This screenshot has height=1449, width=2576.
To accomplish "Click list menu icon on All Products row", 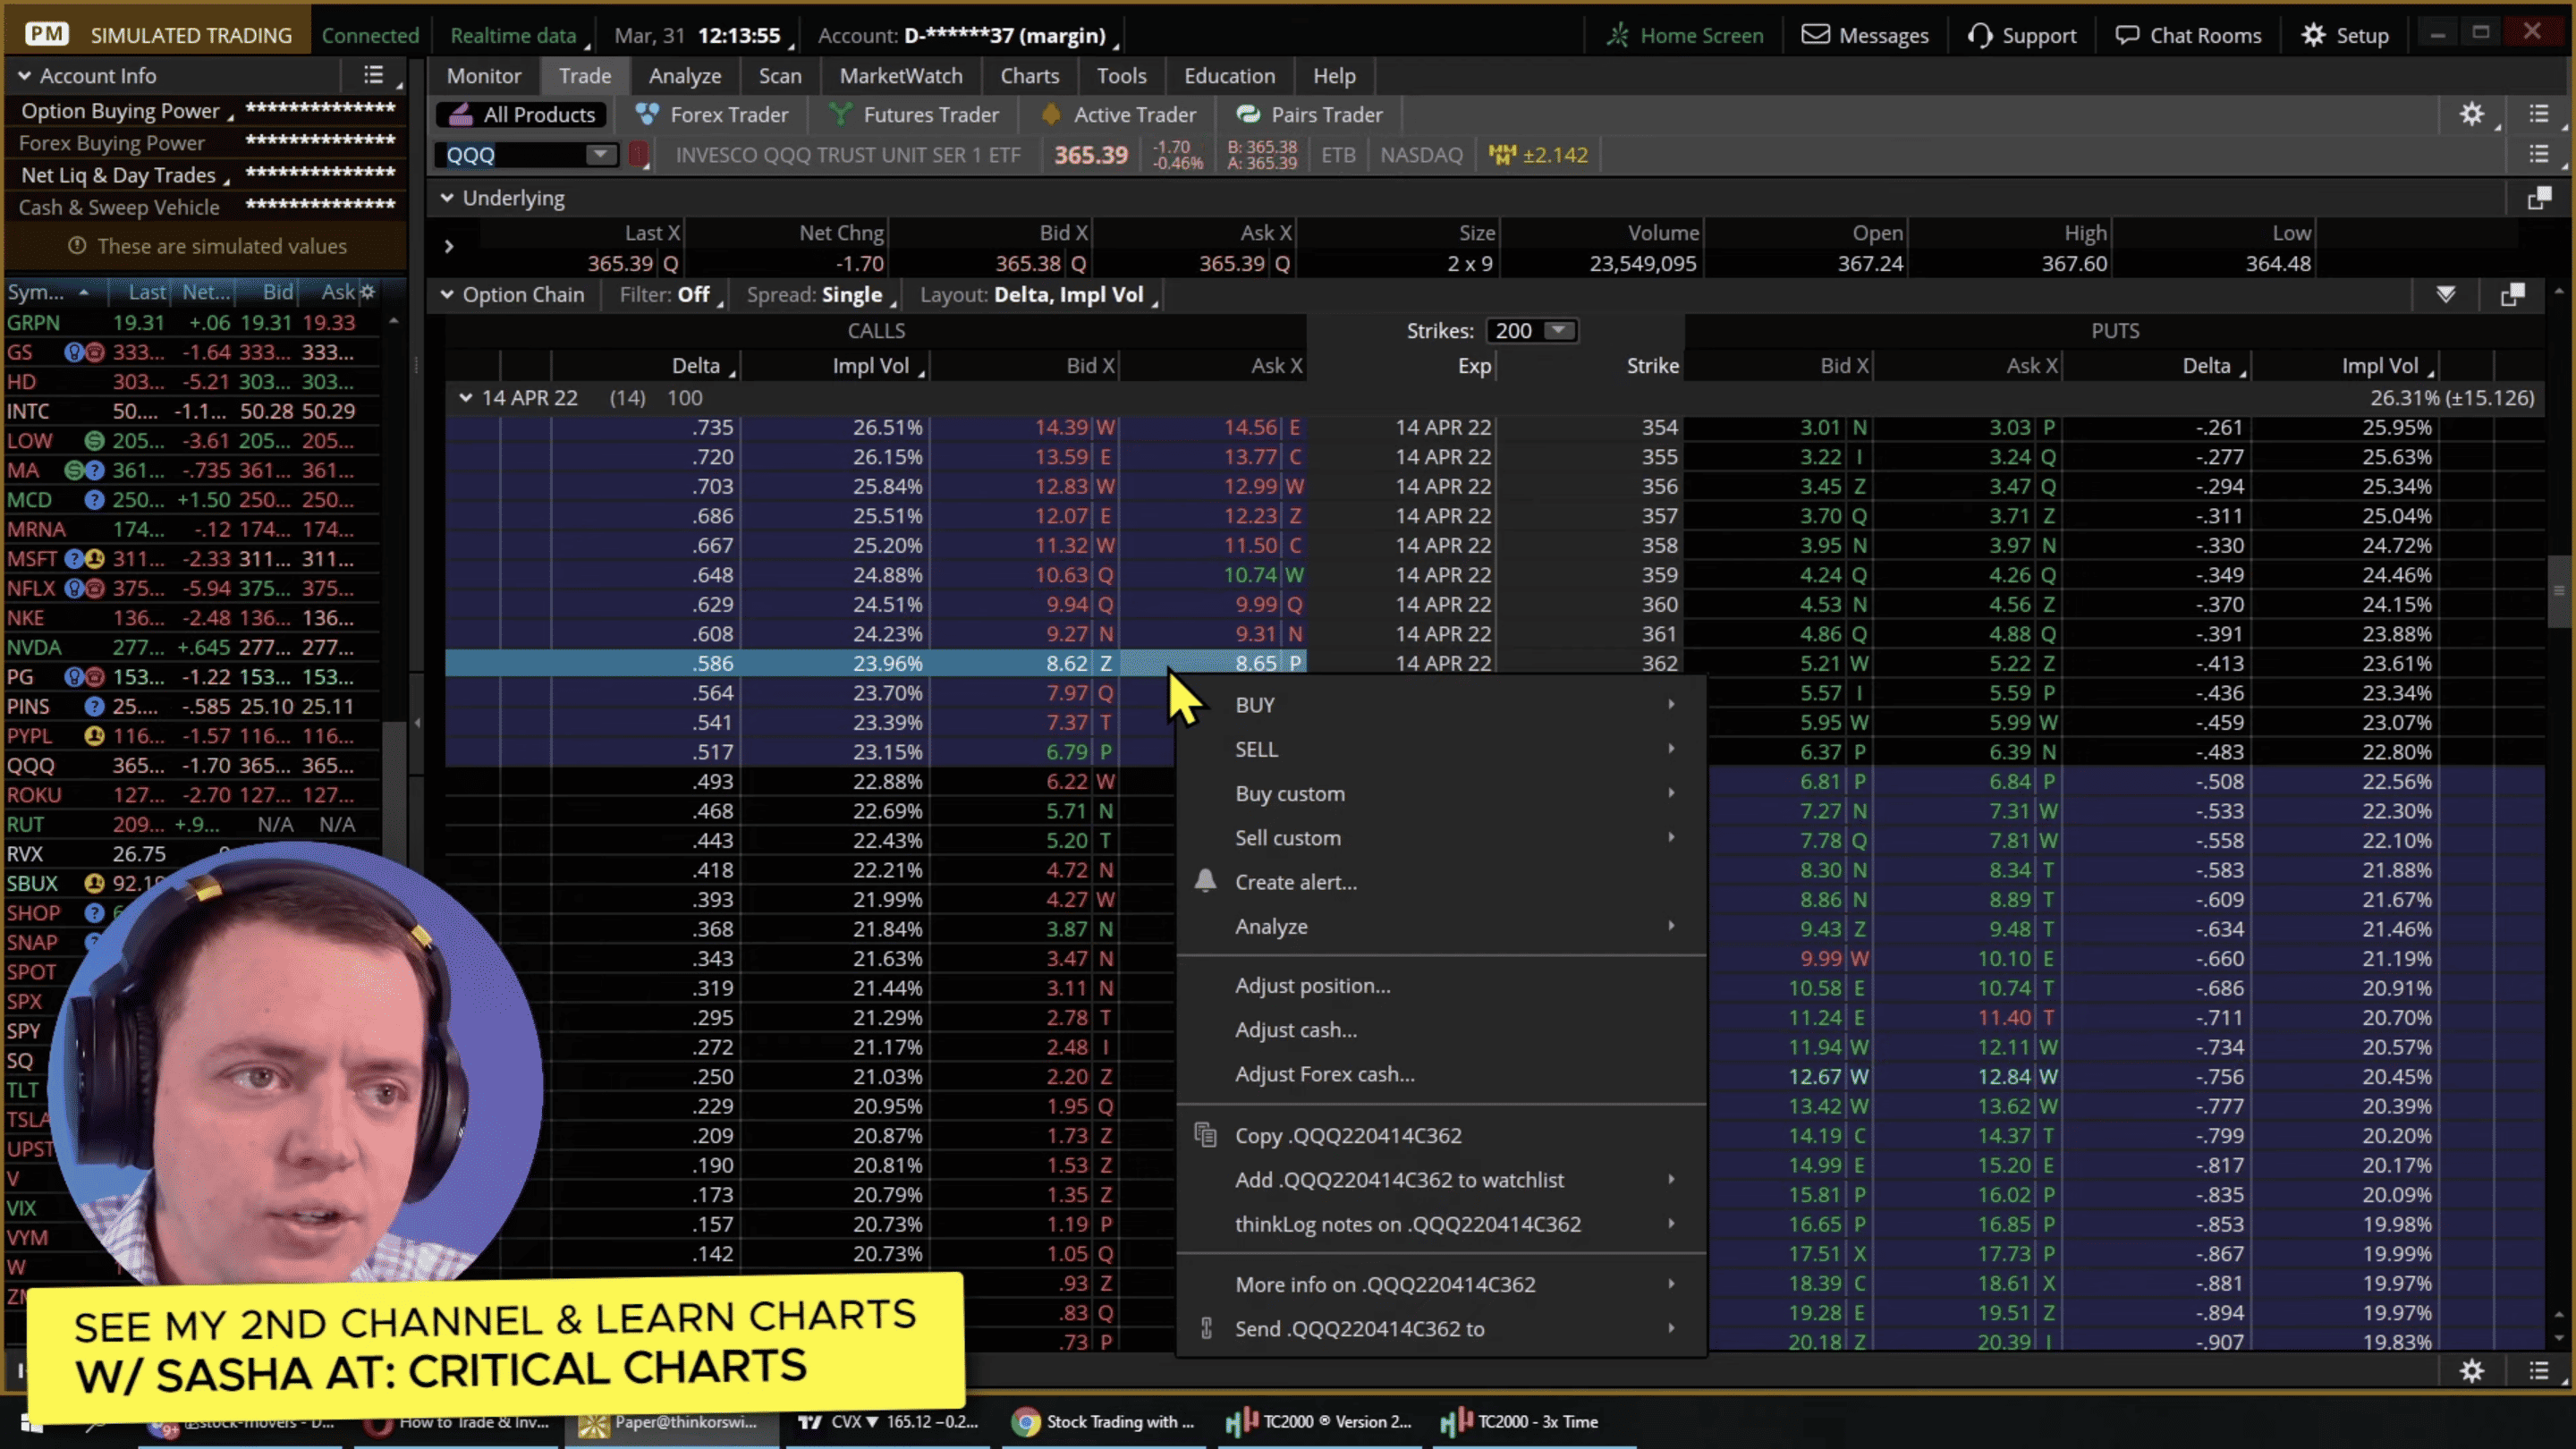I will point(2538,114).
